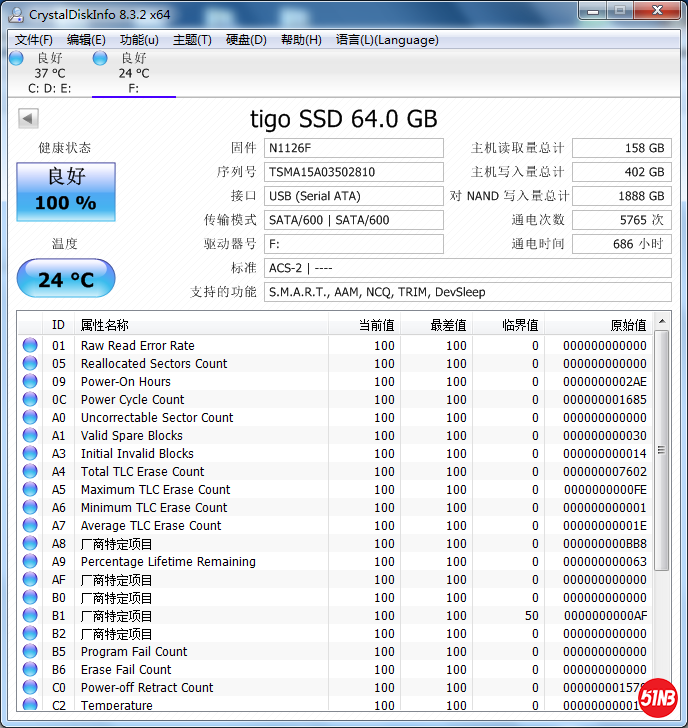Click the 属性名称 column header
The height and width of the screenshot is (728, 688).
click(x=104, y=325)
